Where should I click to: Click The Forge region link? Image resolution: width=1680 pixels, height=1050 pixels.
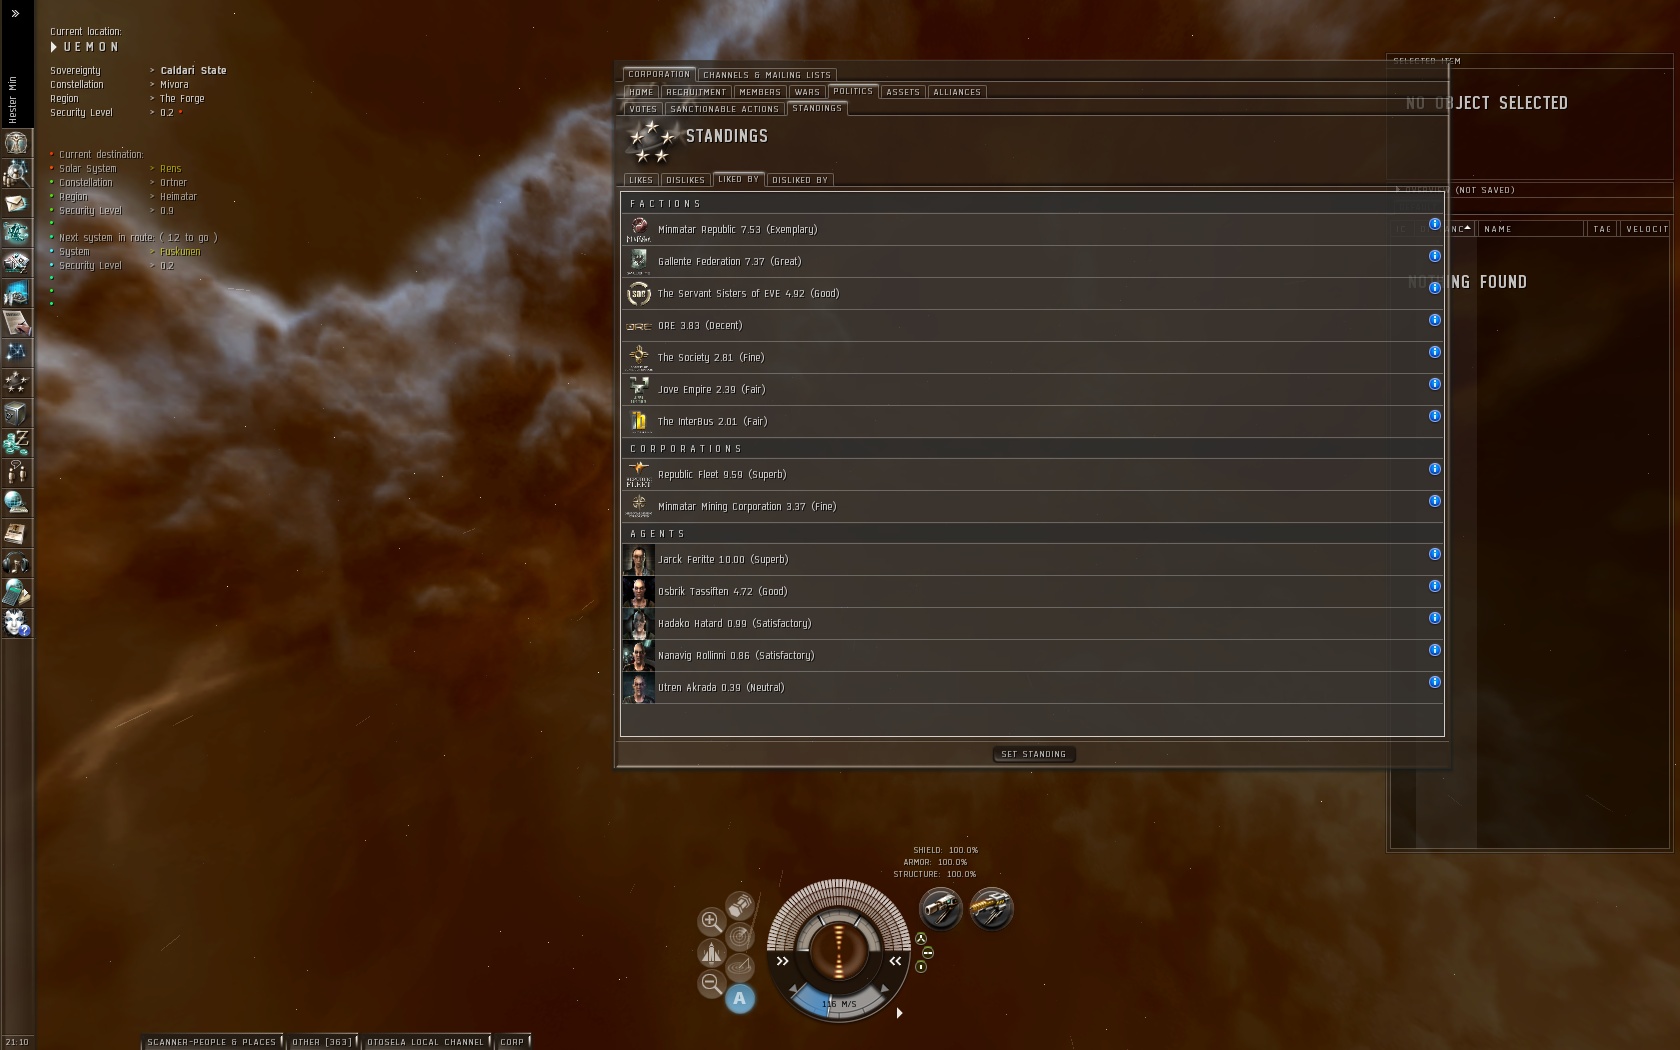click(x=182, y=99)
